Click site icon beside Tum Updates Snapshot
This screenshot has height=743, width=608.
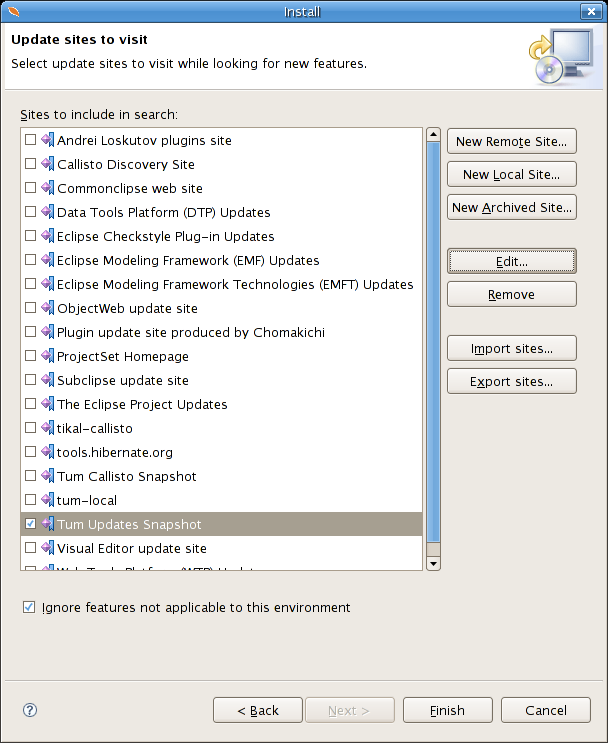47,524
